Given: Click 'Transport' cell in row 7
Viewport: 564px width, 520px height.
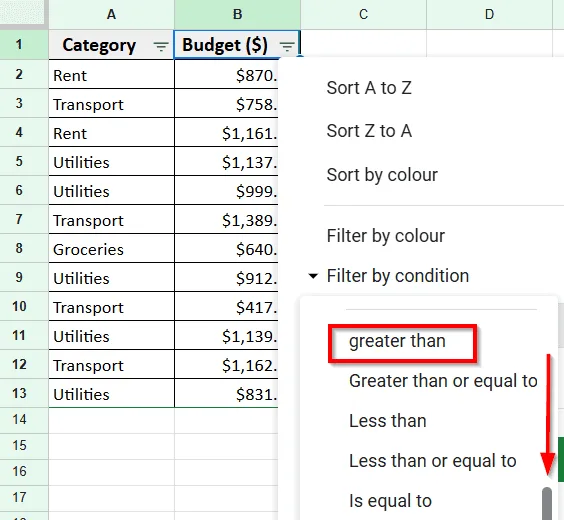Looking at the screenshot, I should pyautogui.click(x=112, y=219).
